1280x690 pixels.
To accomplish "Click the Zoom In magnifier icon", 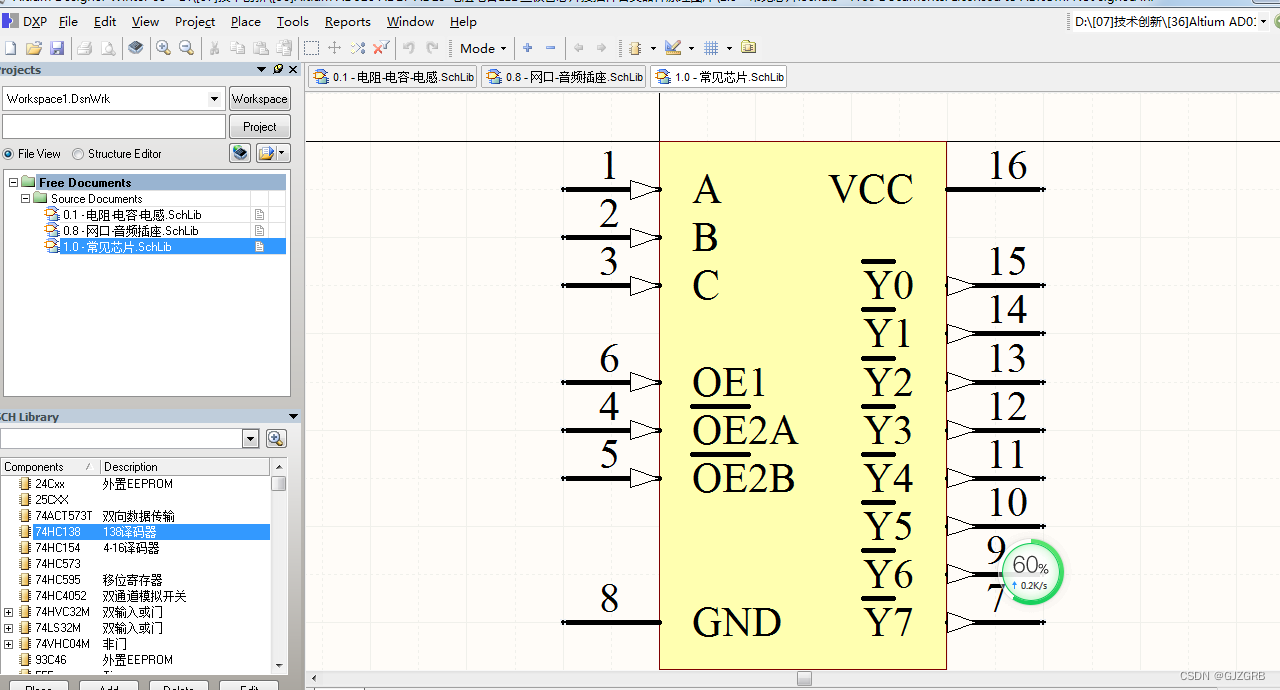I will pos(163,48).
